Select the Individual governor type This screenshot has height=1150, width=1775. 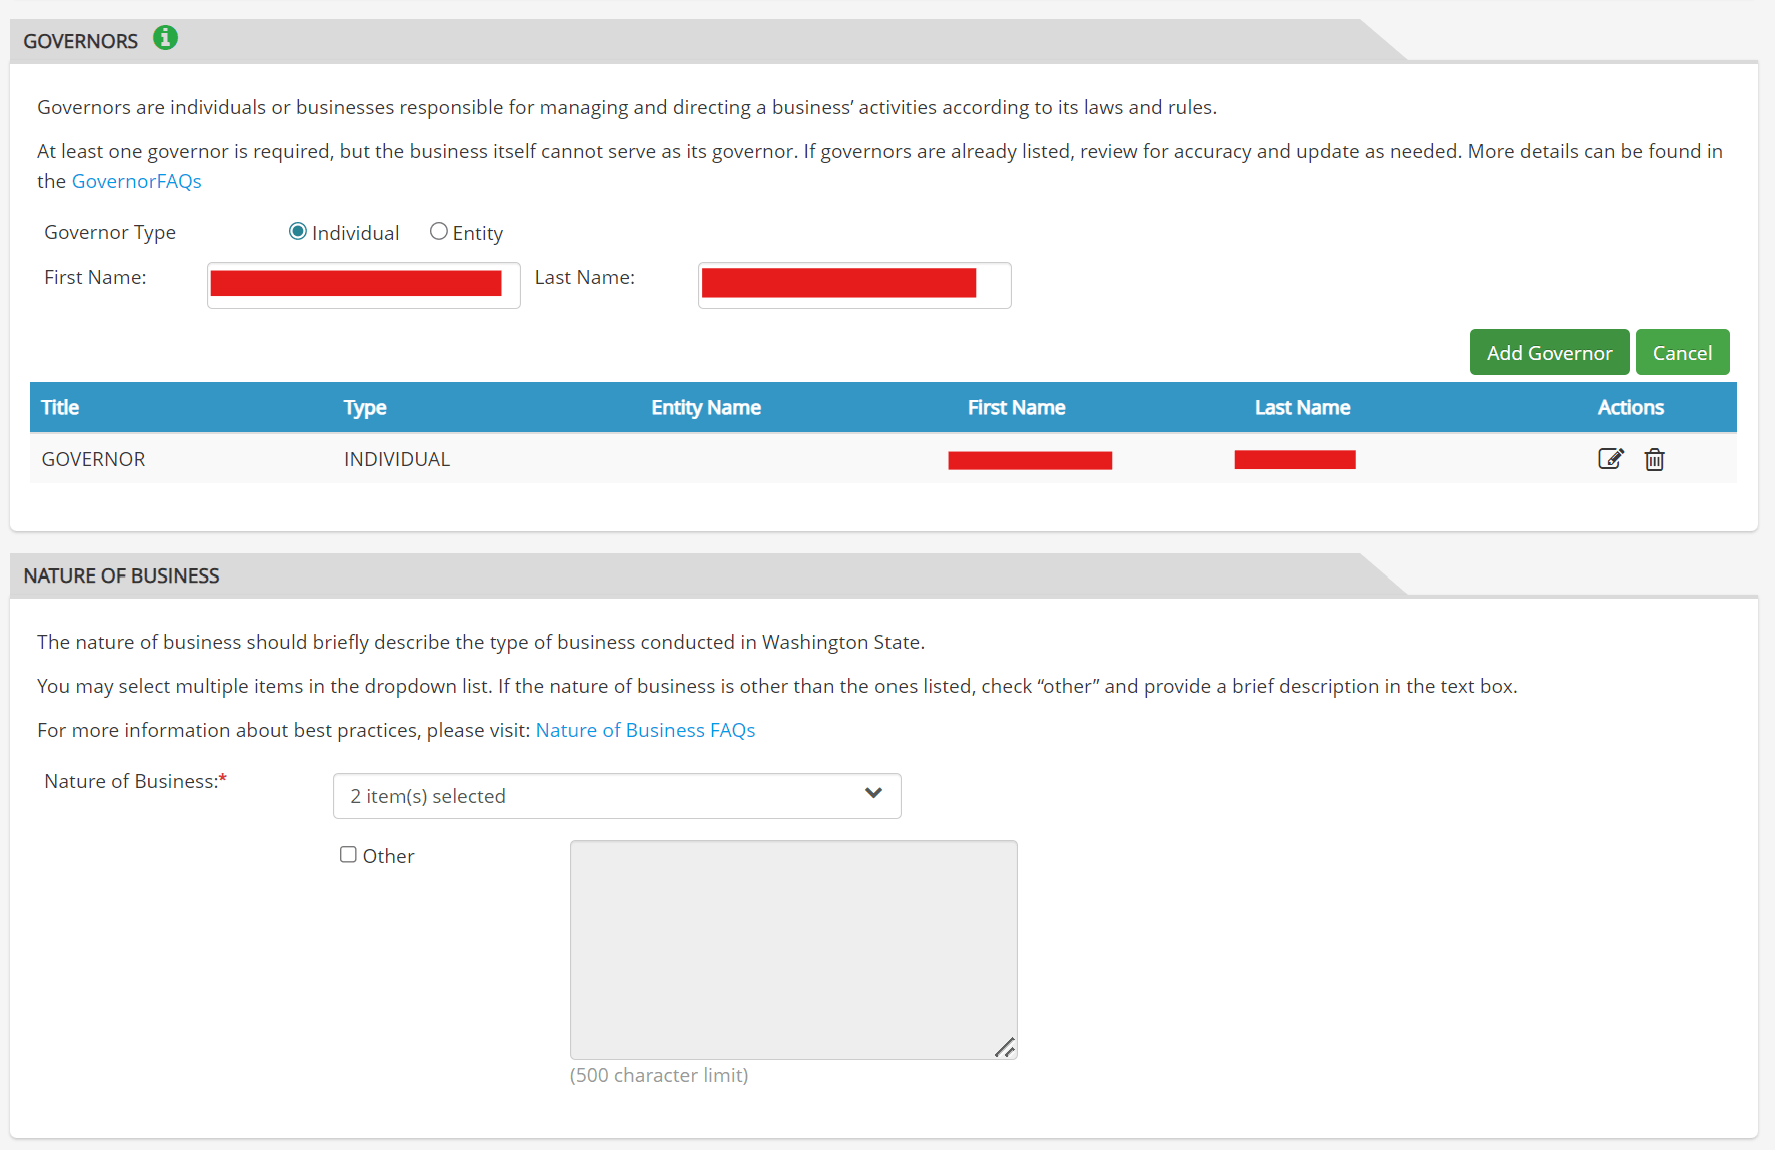click(x=297, y=231)
